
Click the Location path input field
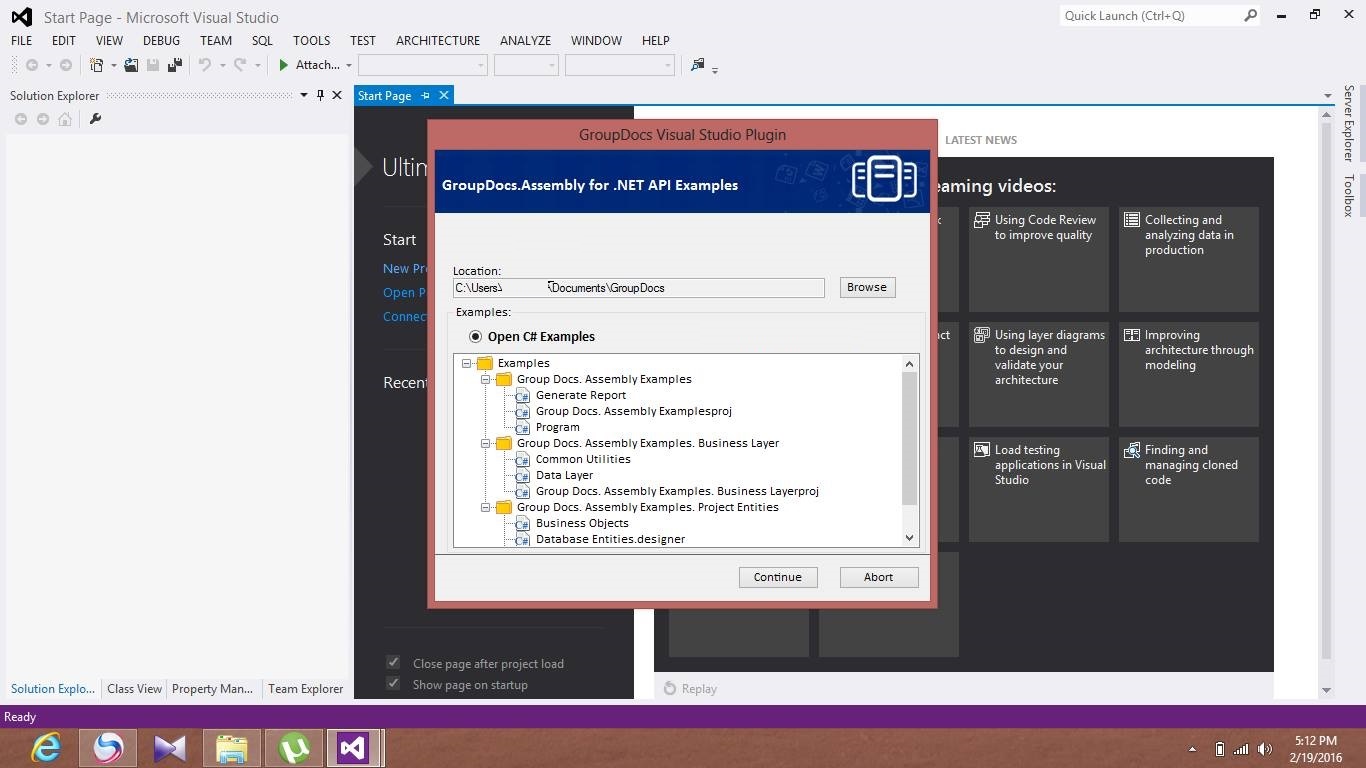point(639,288)
